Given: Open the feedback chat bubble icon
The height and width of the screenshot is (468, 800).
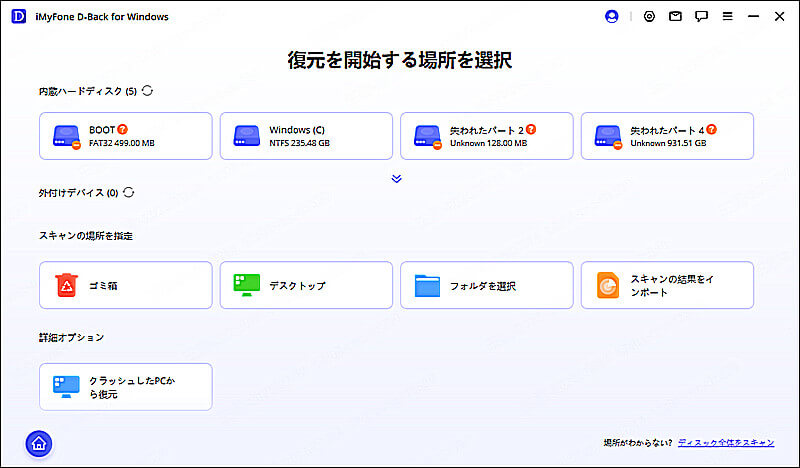Looking at the screenshot, I should [702, 17].
